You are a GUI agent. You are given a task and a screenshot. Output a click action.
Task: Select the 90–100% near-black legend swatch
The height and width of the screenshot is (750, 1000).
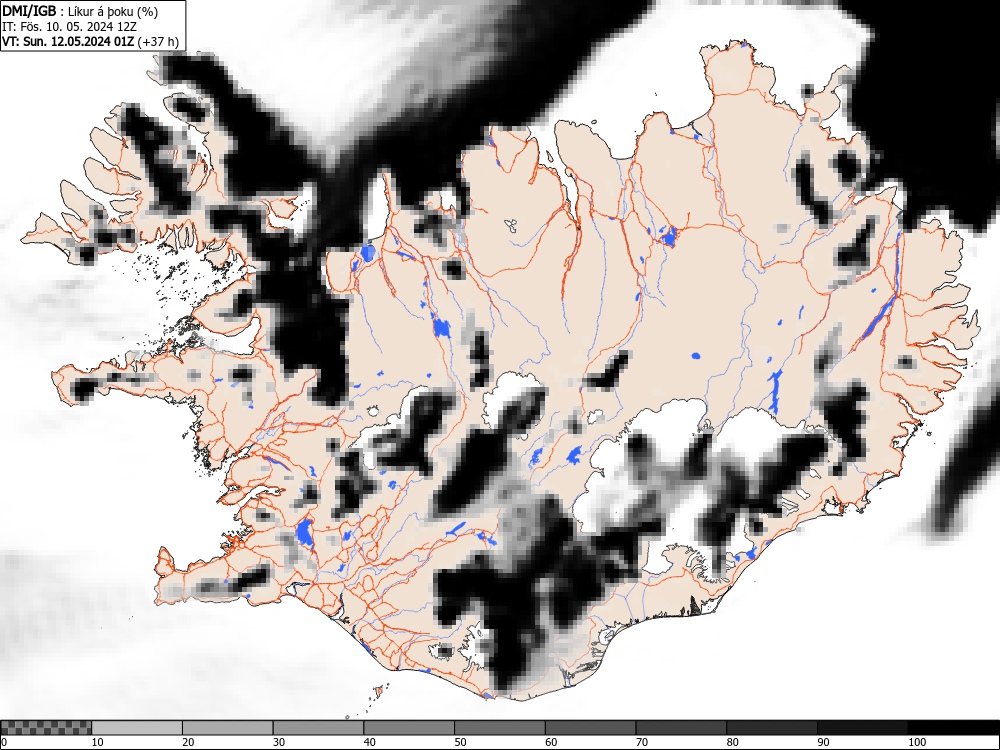pos(862,728)
